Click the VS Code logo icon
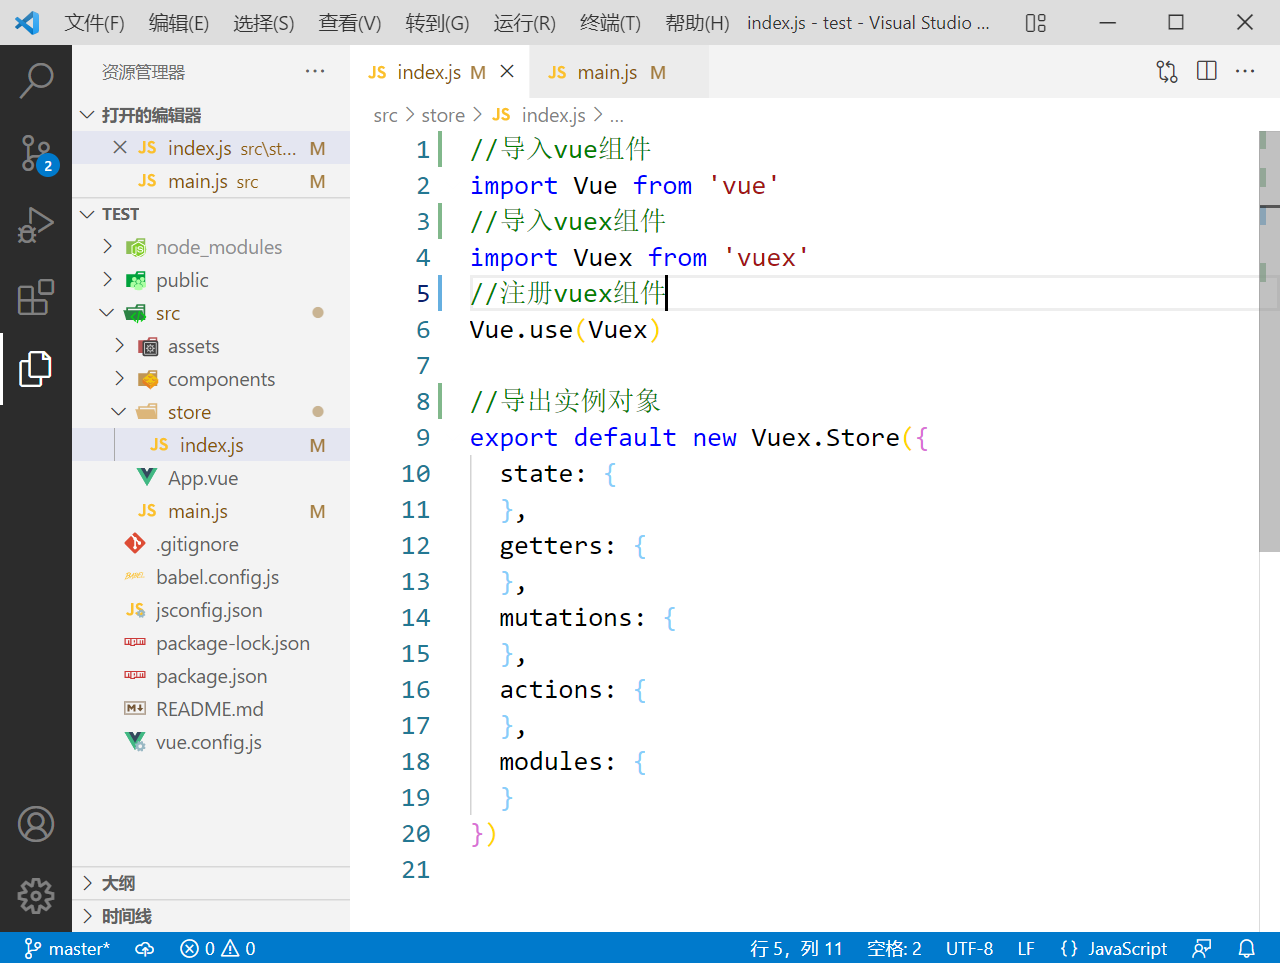 [27, 23]
